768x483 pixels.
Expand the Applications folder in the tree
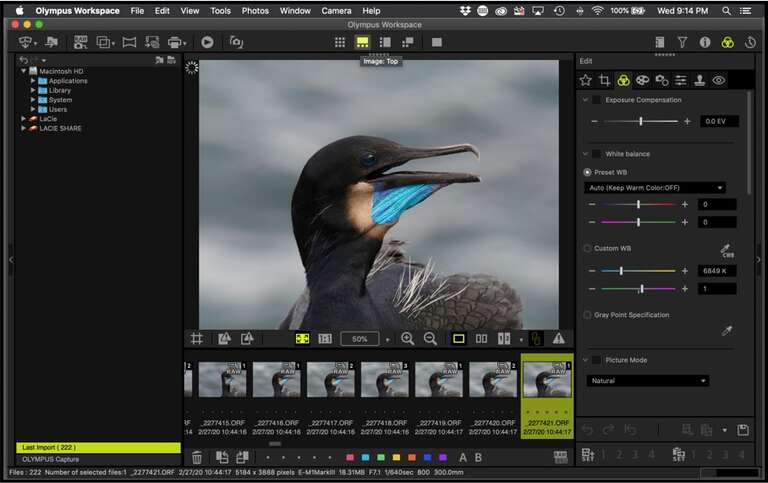click(x=33, y=81)
